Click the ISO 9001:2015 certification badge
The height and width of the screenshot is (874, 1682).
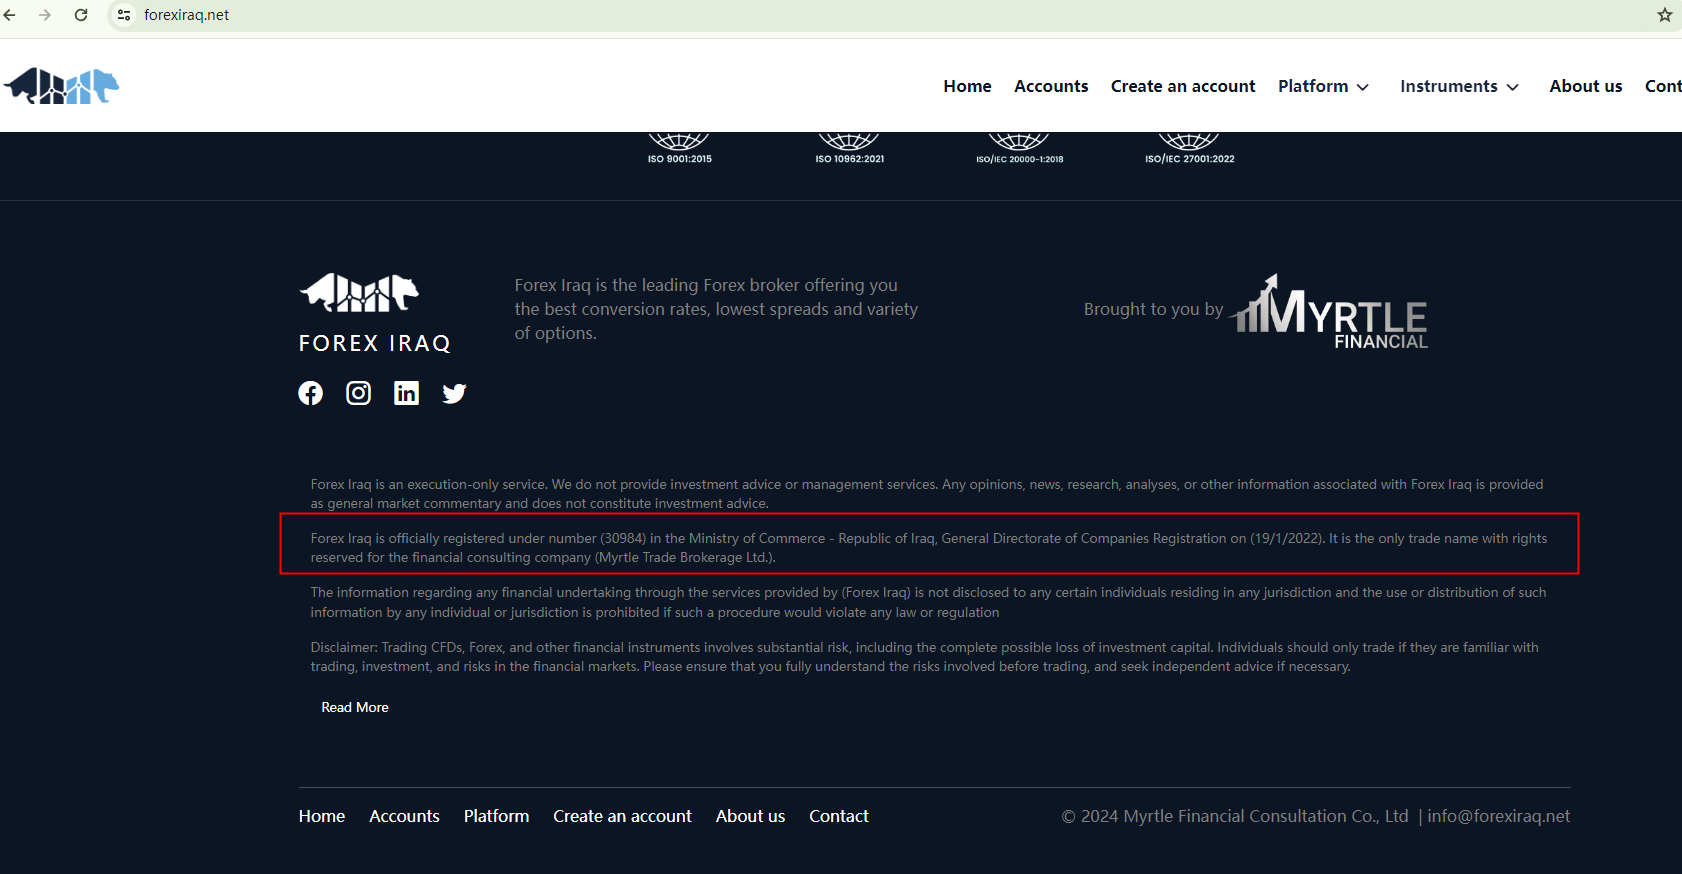tap(680, 148)
